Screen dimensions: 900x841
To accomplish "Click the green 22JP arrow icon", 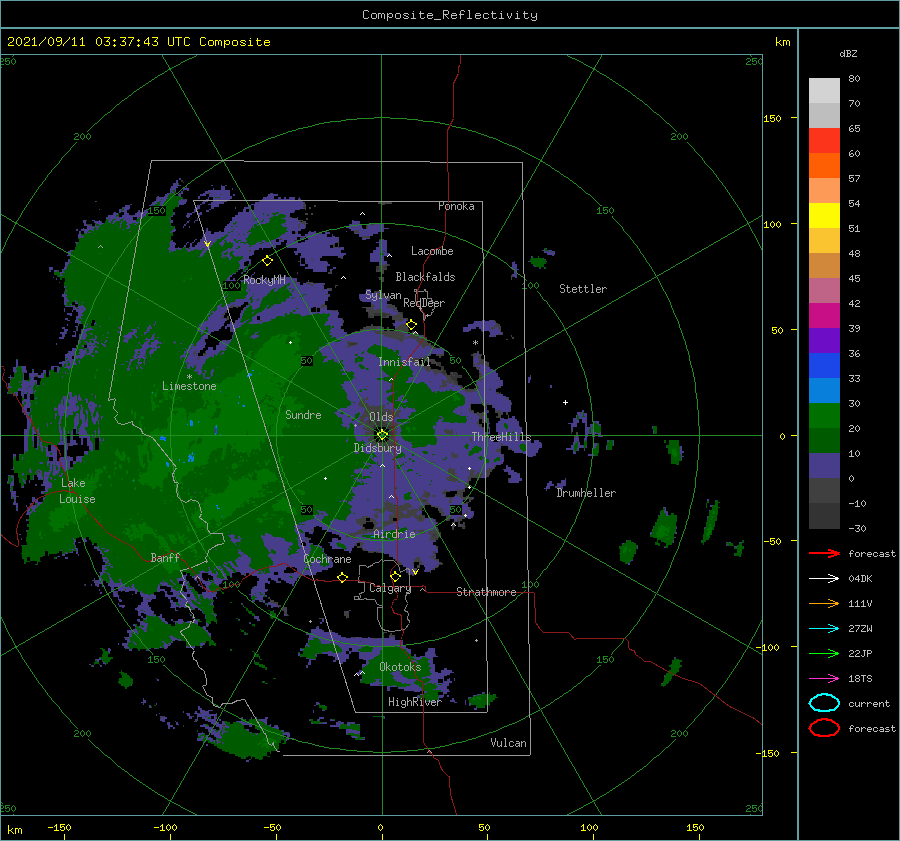I will pos(824,653).
